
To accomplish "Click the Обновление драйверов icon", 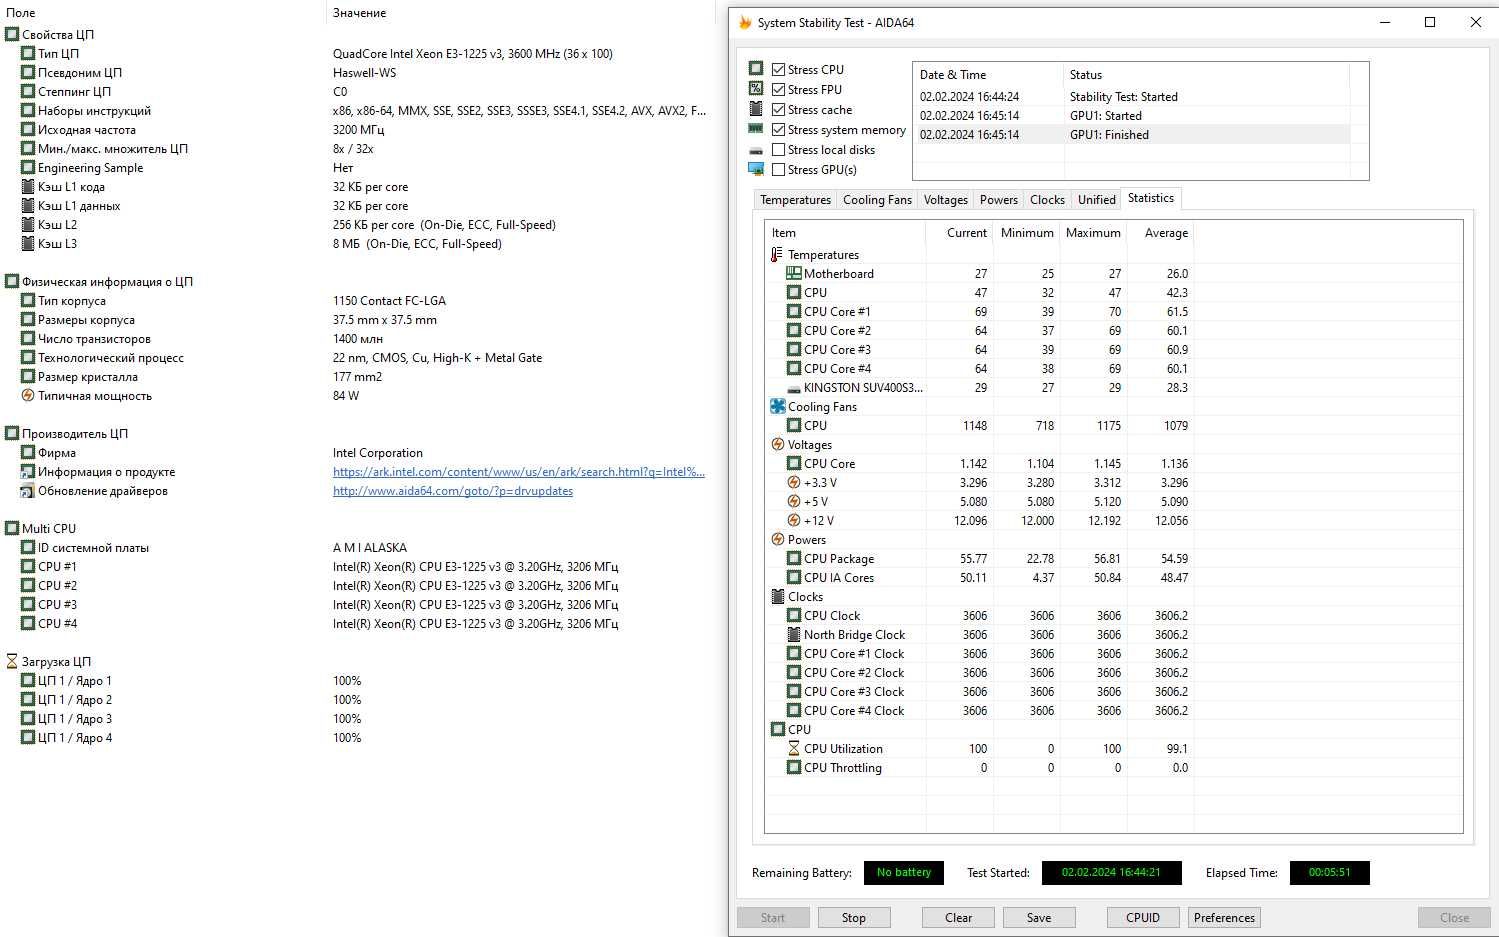I will 28,491.
